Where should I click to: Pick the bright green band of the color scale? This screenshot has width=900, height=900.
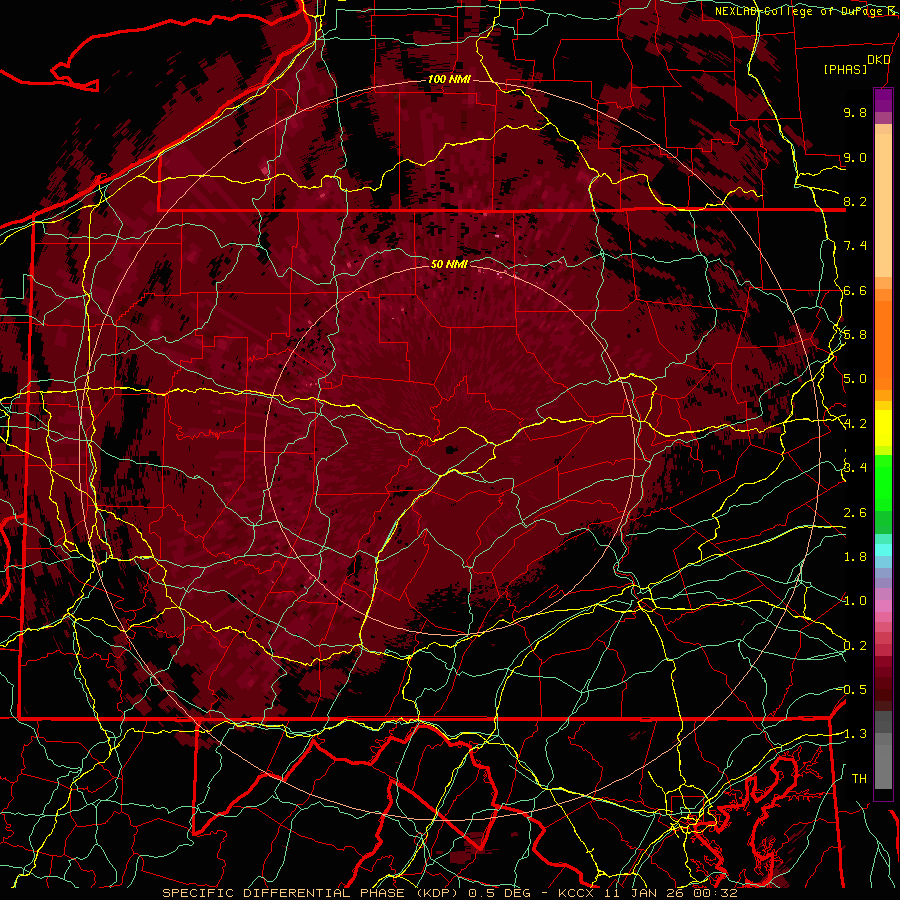[883, 482]
